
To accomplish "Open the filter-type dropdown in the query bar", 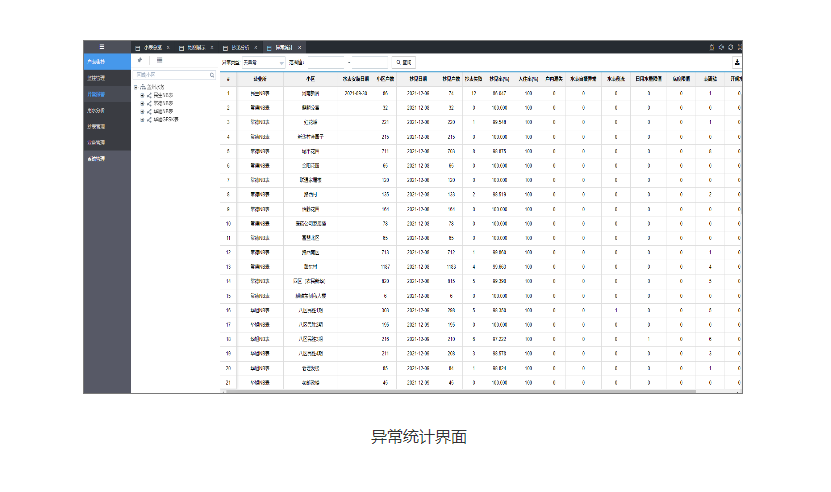I will [263, 63].
